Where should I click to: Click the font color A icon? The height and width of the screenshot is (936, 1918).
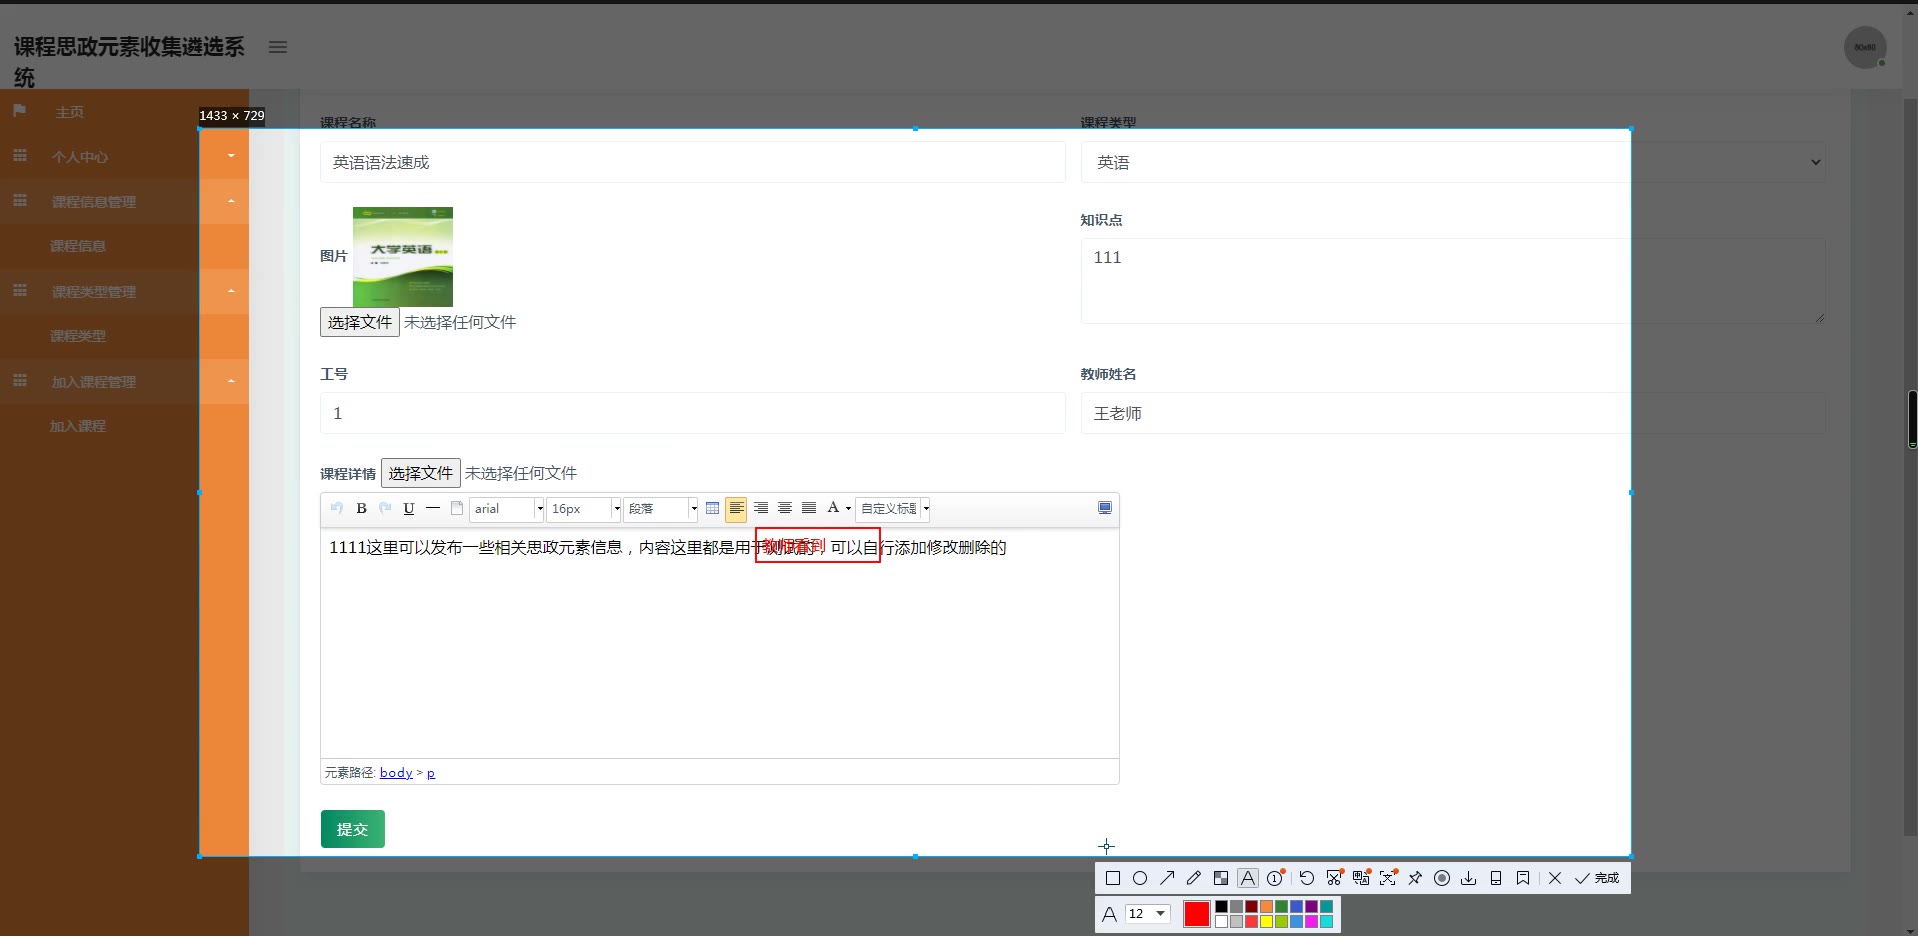point(833,508)
